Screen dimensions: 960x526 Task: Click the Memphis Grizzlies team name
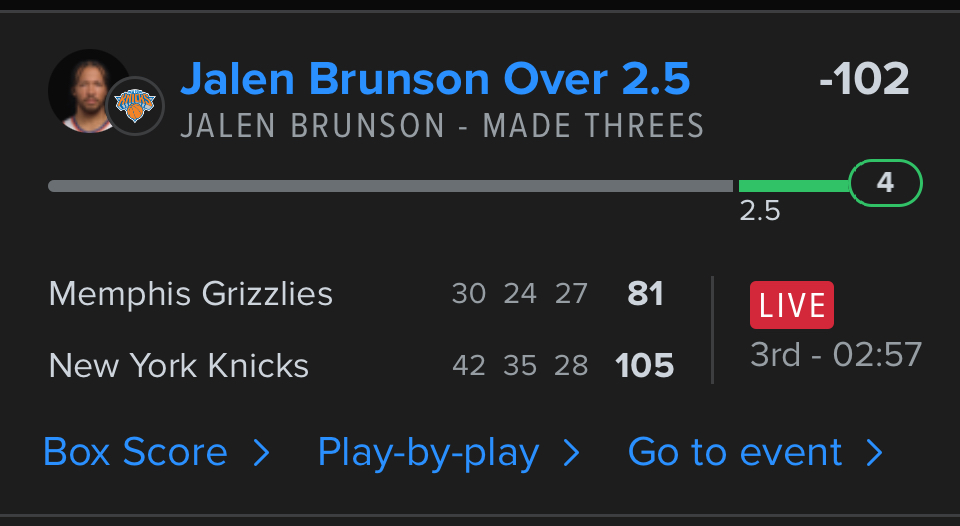pyautogui.click(x=191, y=294)
